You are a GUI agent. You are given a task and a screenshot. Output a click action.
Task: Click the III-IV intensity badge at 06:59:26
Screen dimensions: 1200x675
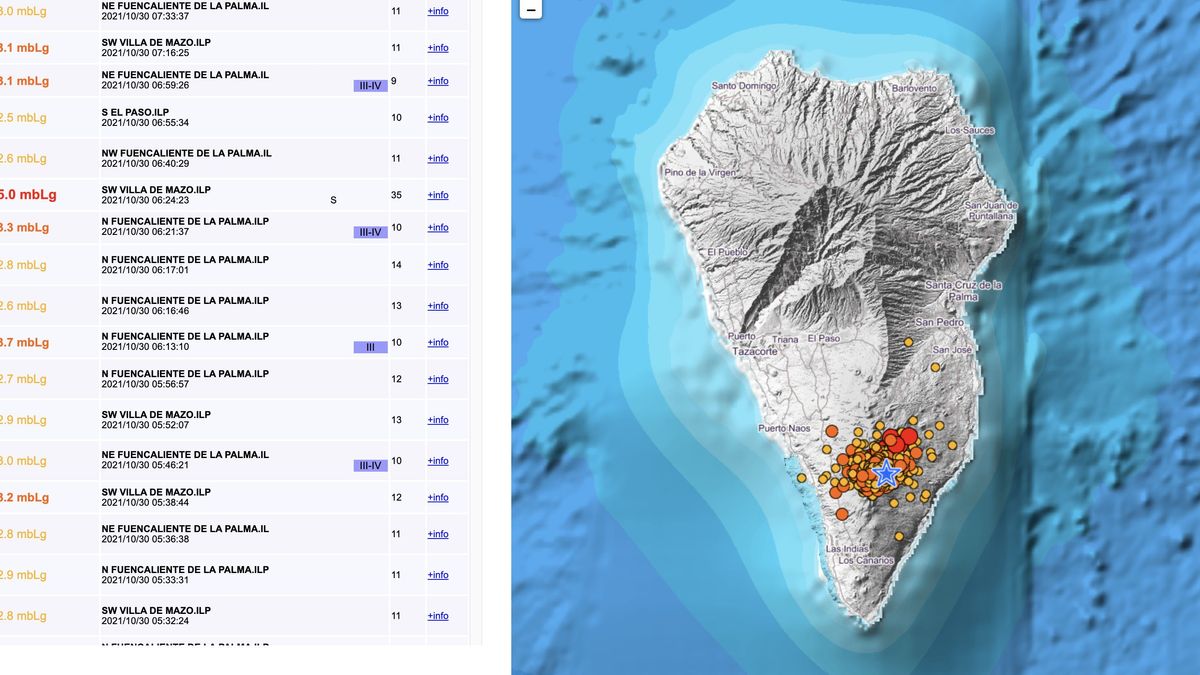pyautogui.click(x=370, y=86)
